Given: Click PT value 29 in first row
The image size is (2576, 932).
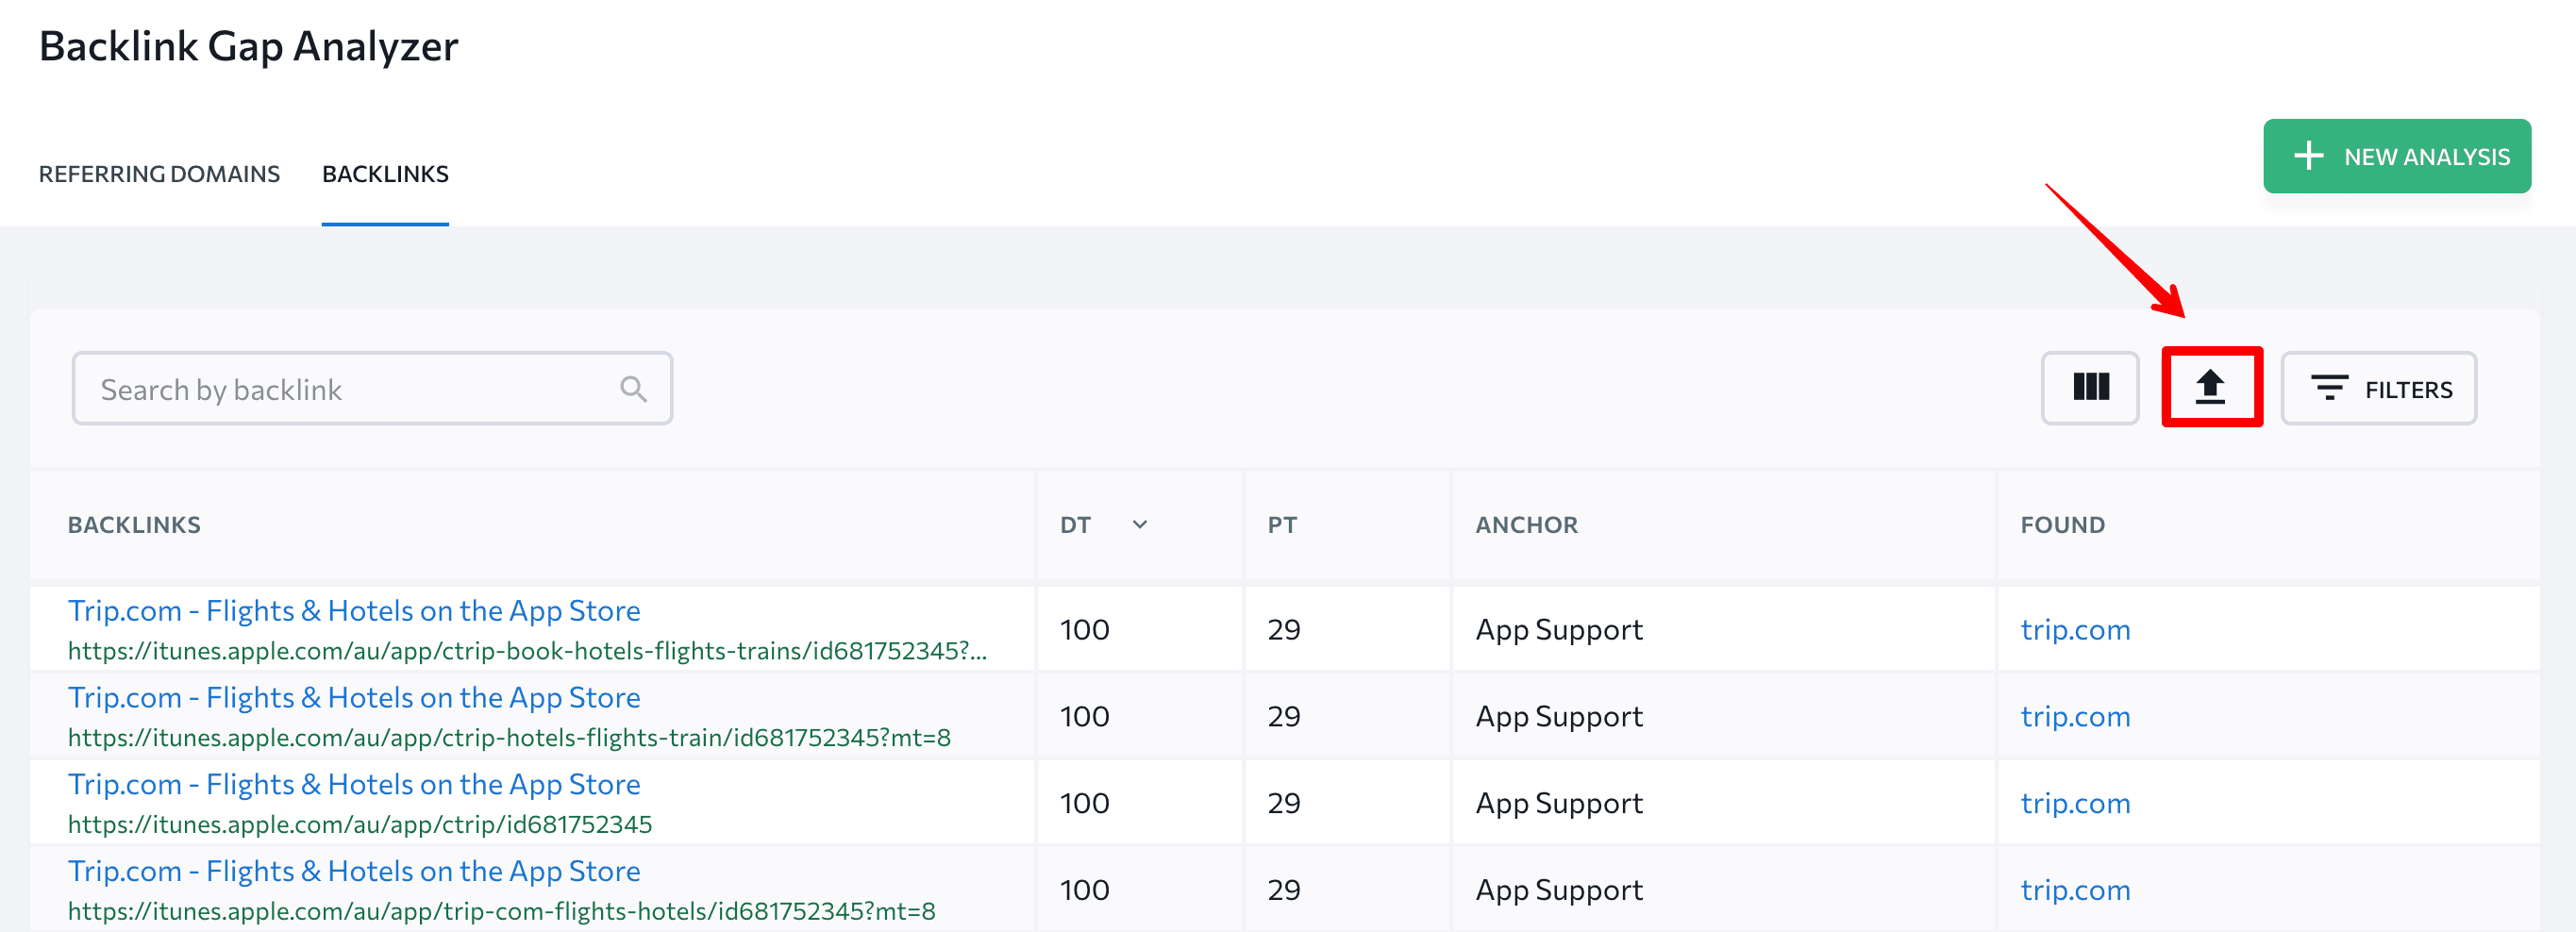Looking at the screenshot, I should (x=1284, y=630).
